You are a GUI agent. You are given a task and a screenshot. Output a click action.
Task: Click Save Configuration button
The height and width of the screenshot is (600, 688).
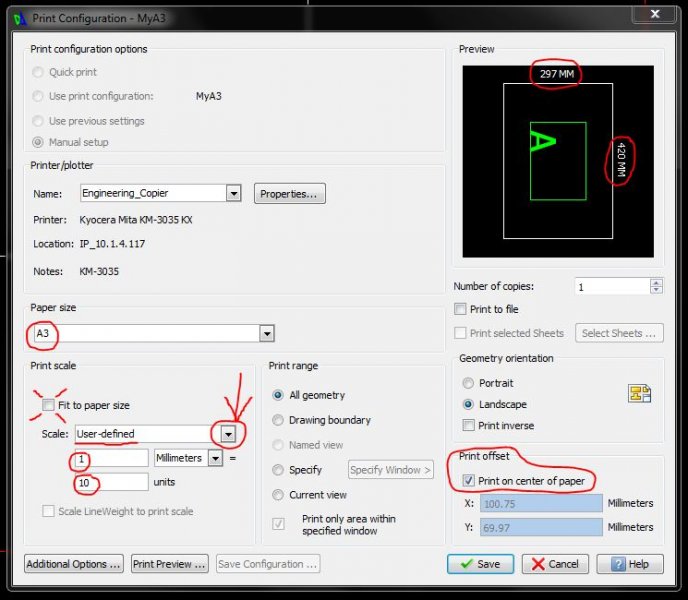pos(268,564)
